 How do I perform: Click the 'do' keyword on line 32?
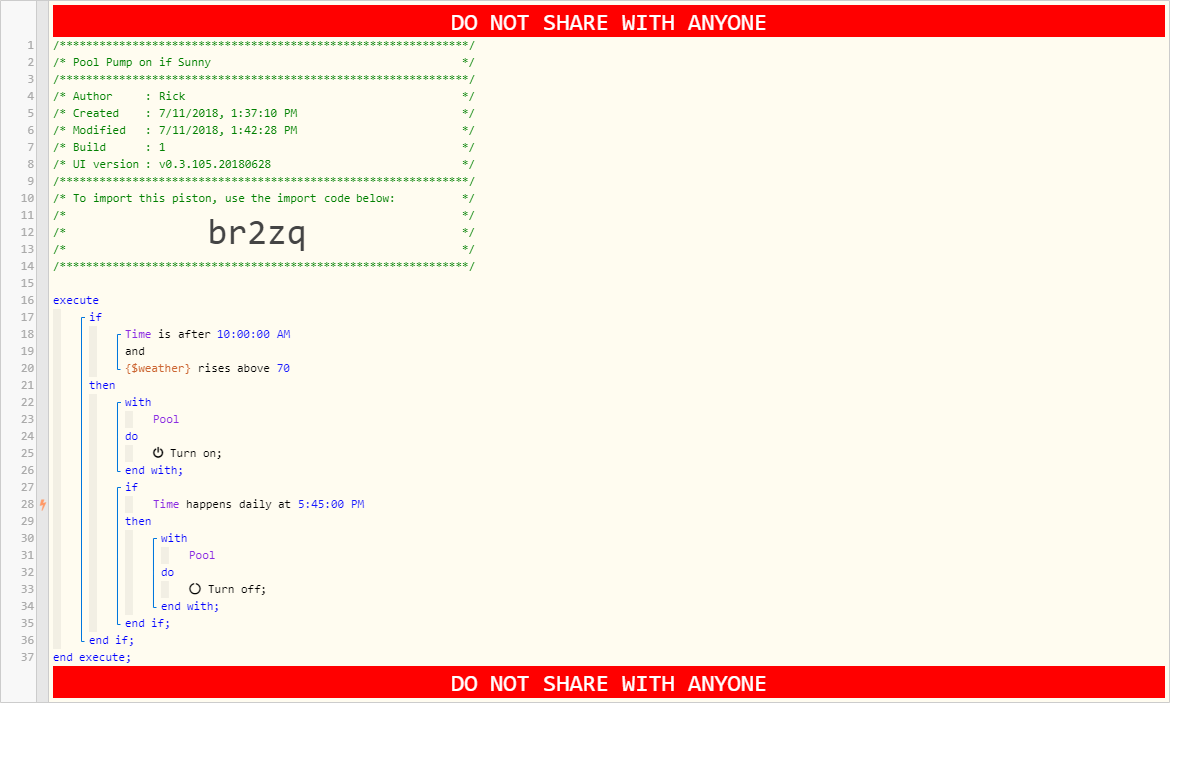(x=168, y=572)
